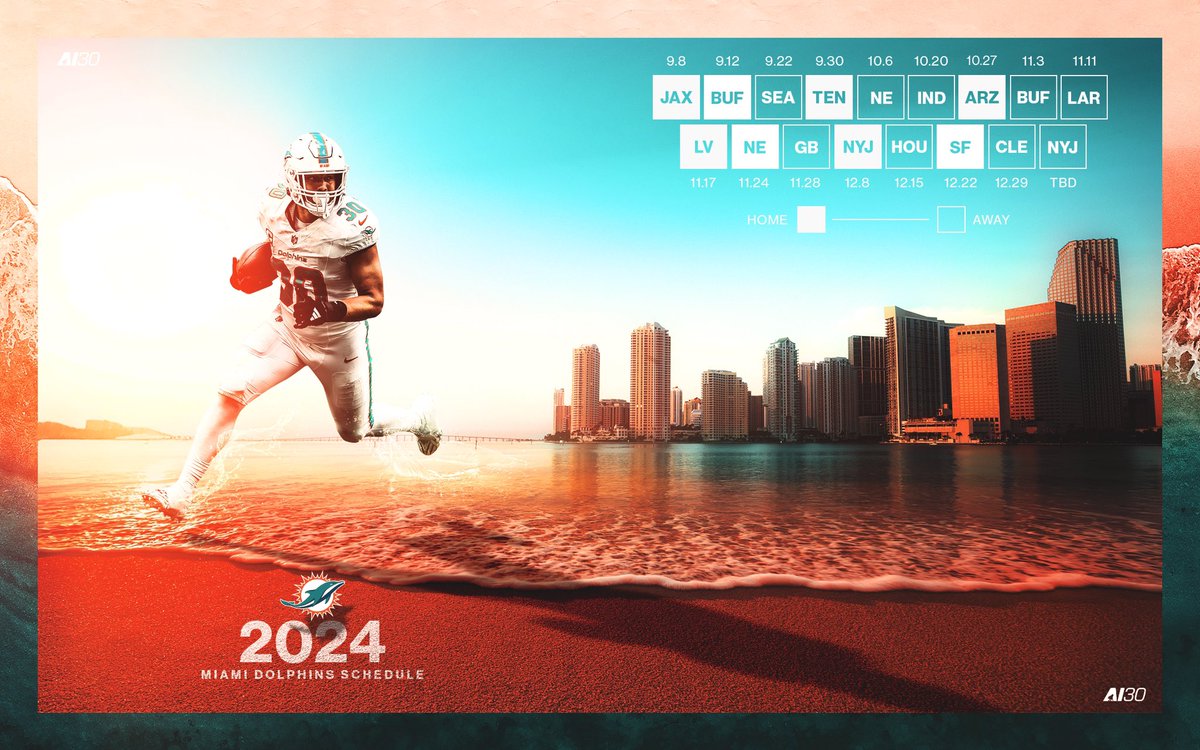This screenshot has height=750, width=1200.
Task: Click the 11.24 date text
Action: click(754, 183)
